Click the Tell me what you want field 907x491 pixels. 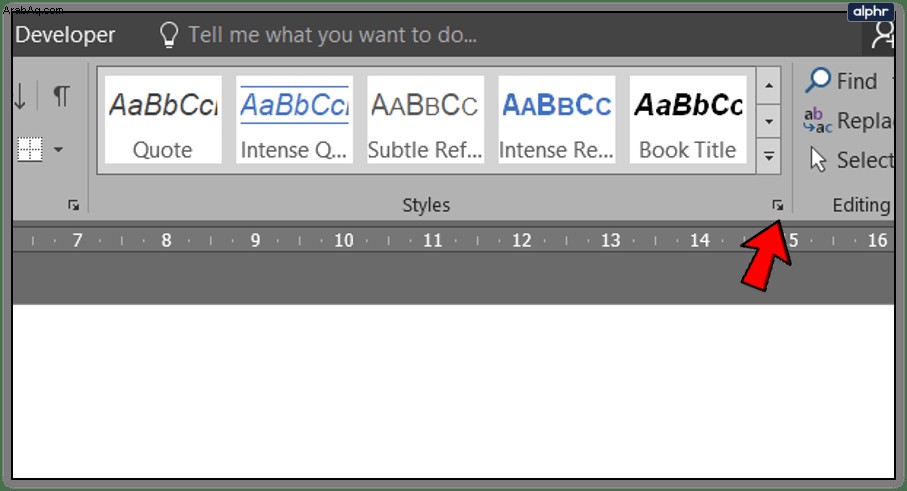pos(333,35)
